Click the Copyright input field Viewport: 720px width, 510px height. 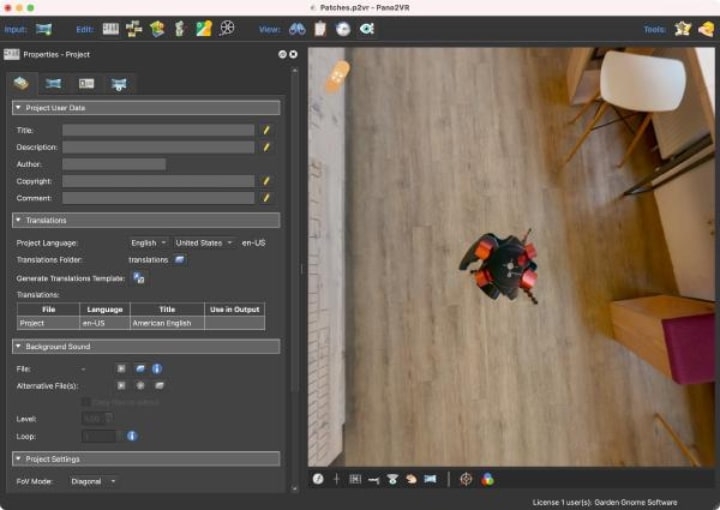158,181
